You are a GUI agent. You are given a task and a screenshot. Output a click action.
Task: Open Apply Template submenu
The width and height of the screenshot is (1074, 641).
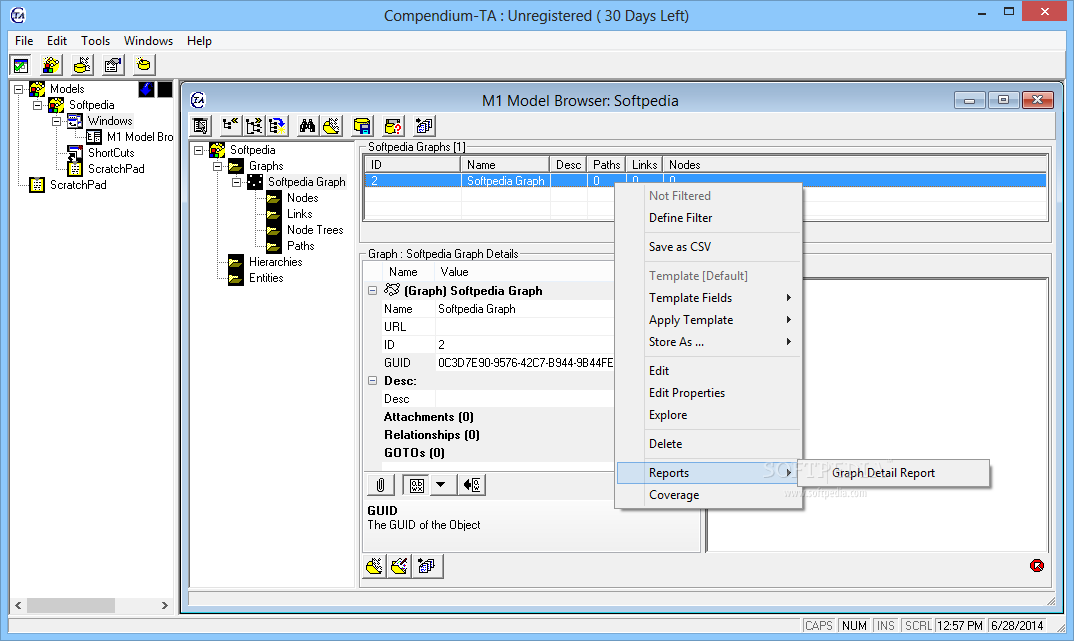709,320
